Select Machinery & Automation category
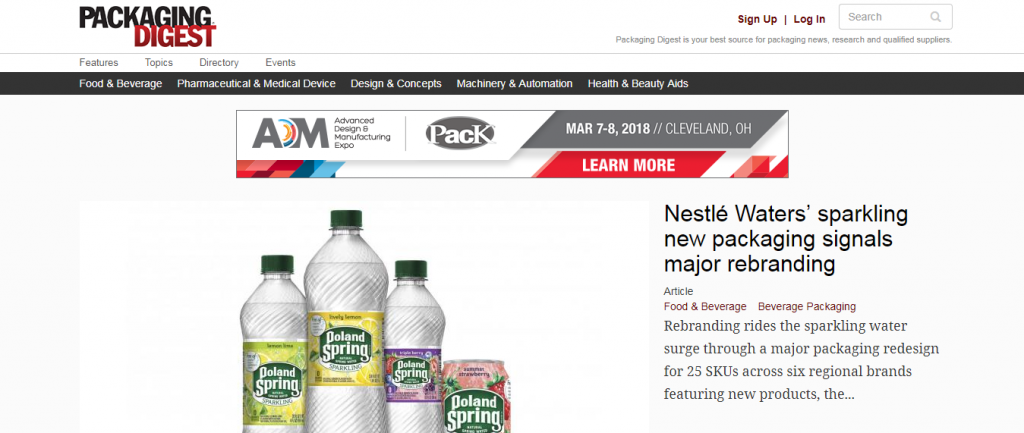The height and width of the screenshot is (433, 1024). pos(515,84)
